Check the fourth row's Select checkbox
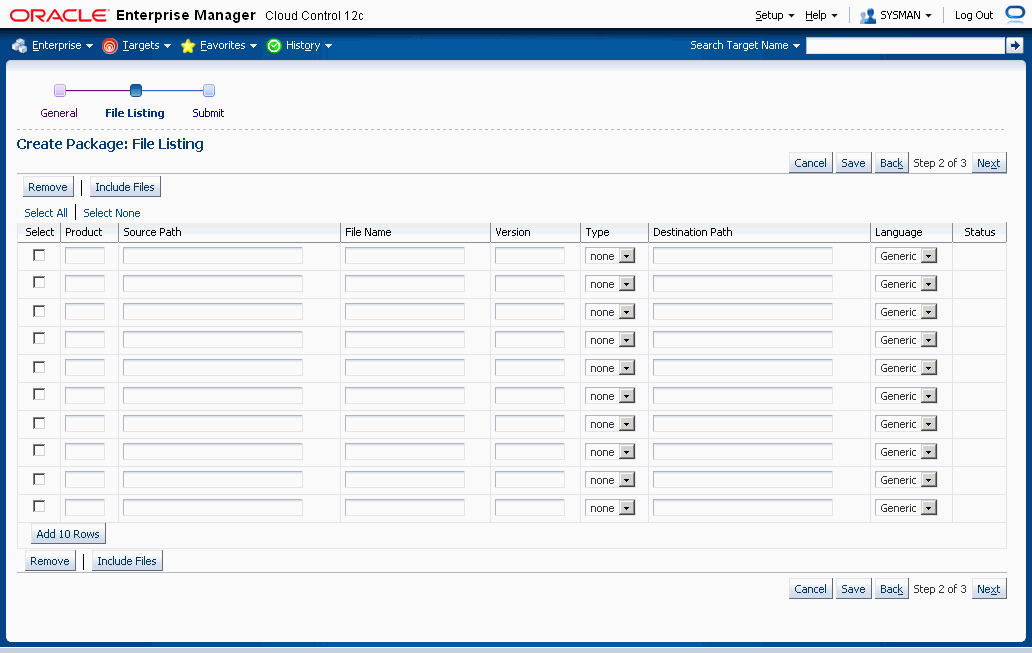This screenshot has width=1032, height=653. 39,338
